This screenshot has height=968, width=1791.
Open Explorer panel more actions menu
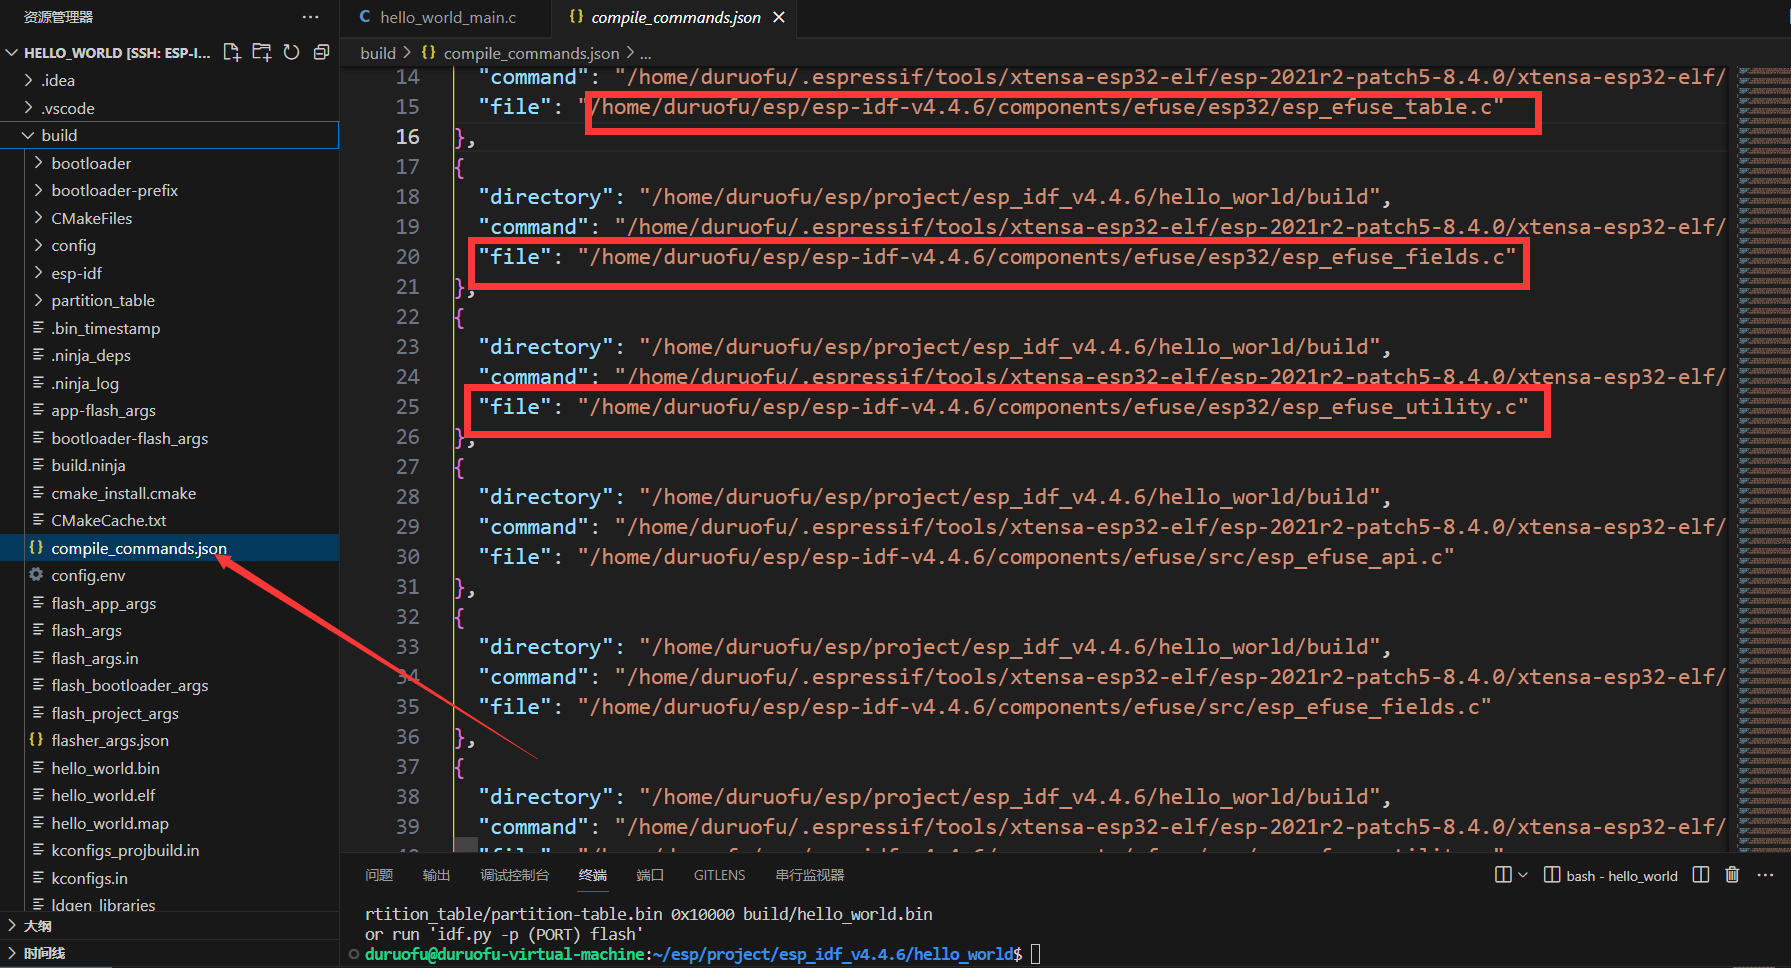click(x=310, y=17)
